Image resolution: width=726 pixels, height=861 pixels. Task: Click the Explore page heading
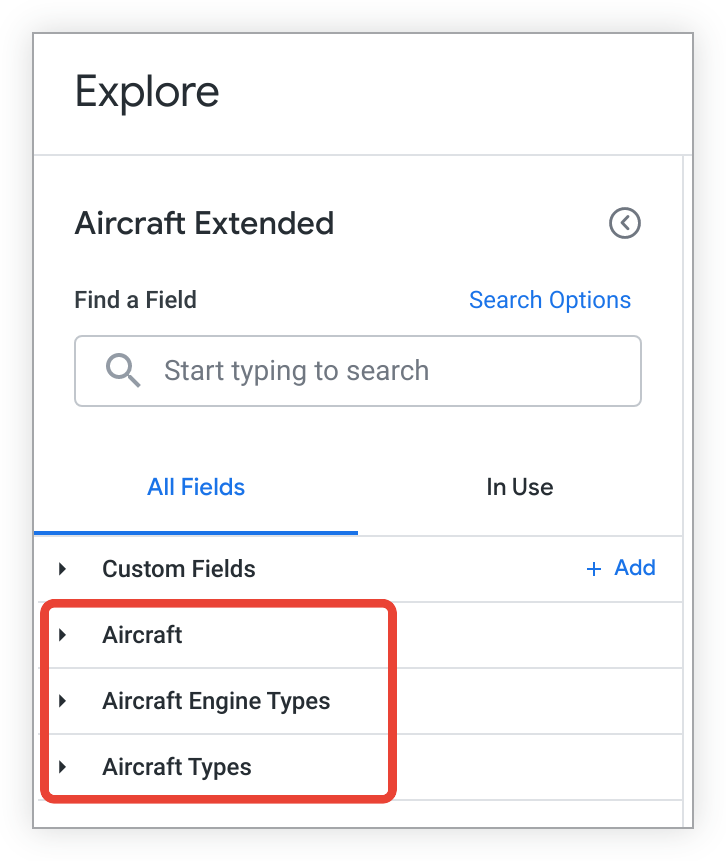(x=147, y=92)
